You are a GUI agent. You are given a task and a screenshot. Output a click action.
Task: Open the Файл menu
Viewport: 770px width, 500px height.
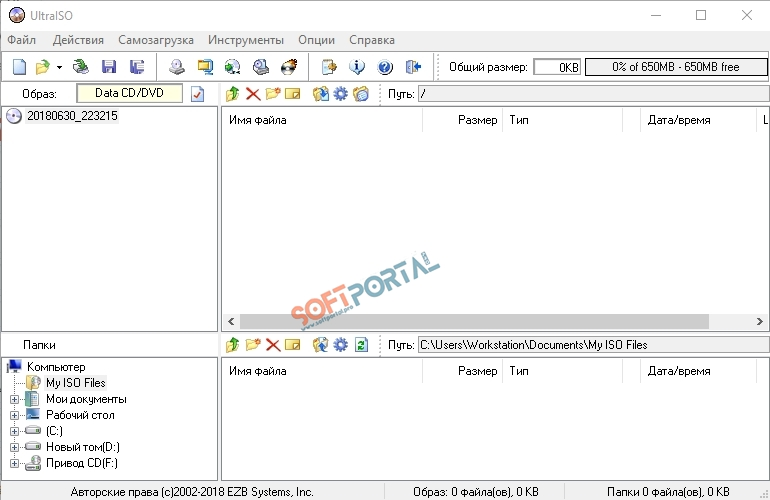click(x=22, y=40)
